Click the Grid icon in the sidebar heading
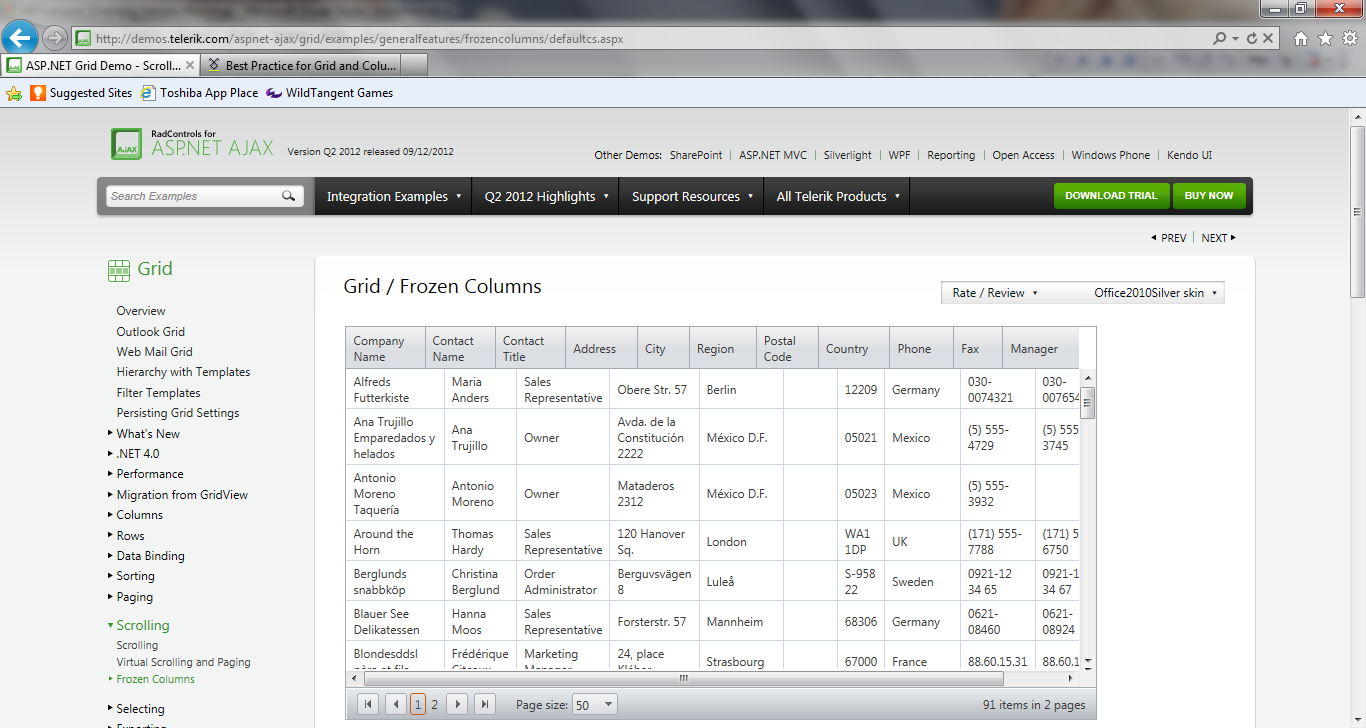Image resolution: width=1366 pixels, height=728 pixels. click(x=119, y=269)
